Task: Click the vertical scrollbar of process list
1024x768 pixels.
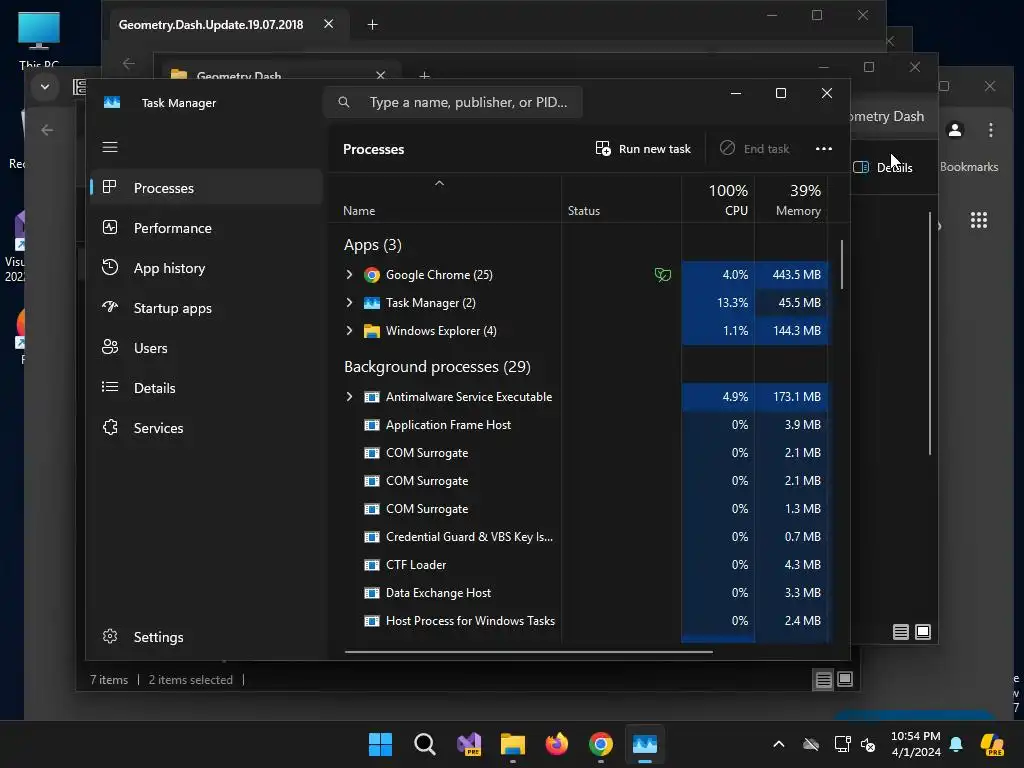Action: click(841, 264)
